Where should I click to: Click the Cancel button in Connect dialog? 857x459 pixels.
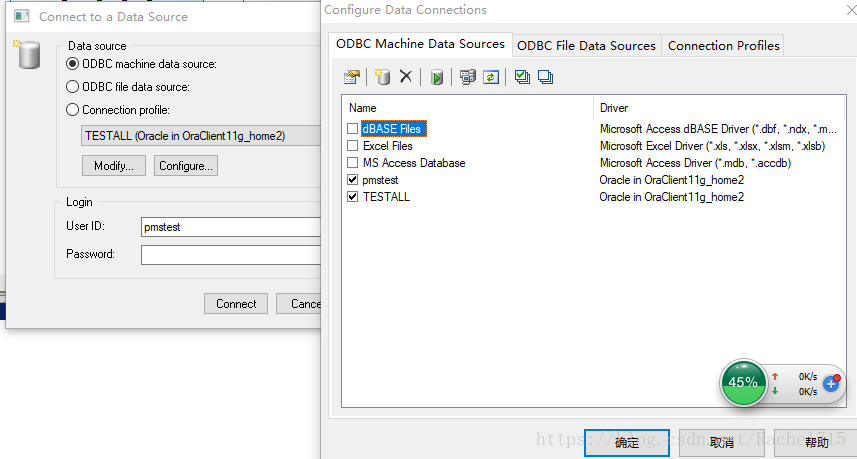point(299,304)
